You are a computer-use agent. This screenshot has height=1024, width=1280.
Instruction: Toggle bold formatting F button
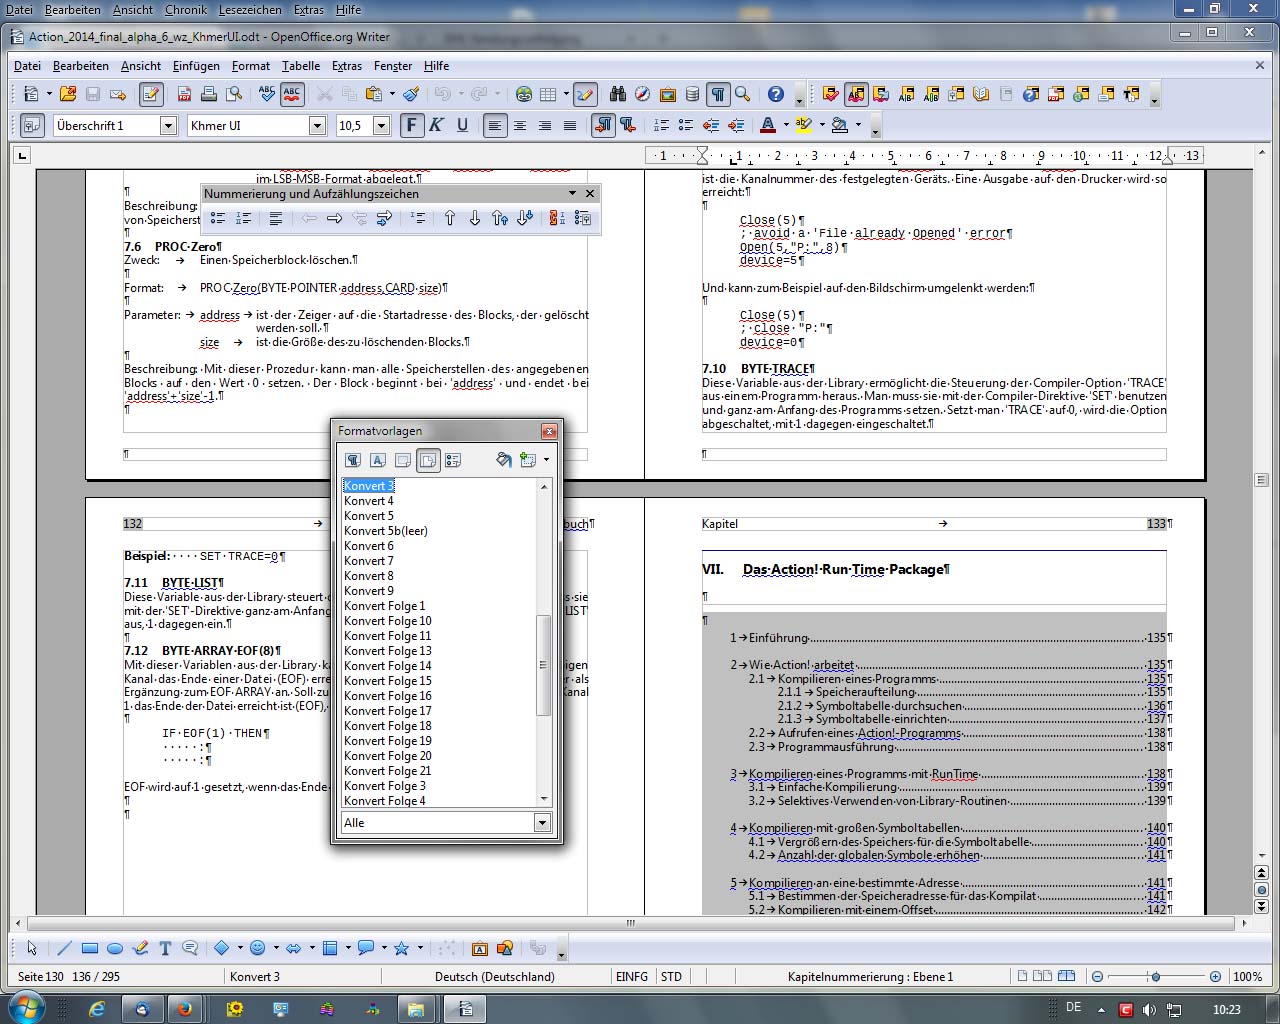pyautogui.click(x=411, y=125)
